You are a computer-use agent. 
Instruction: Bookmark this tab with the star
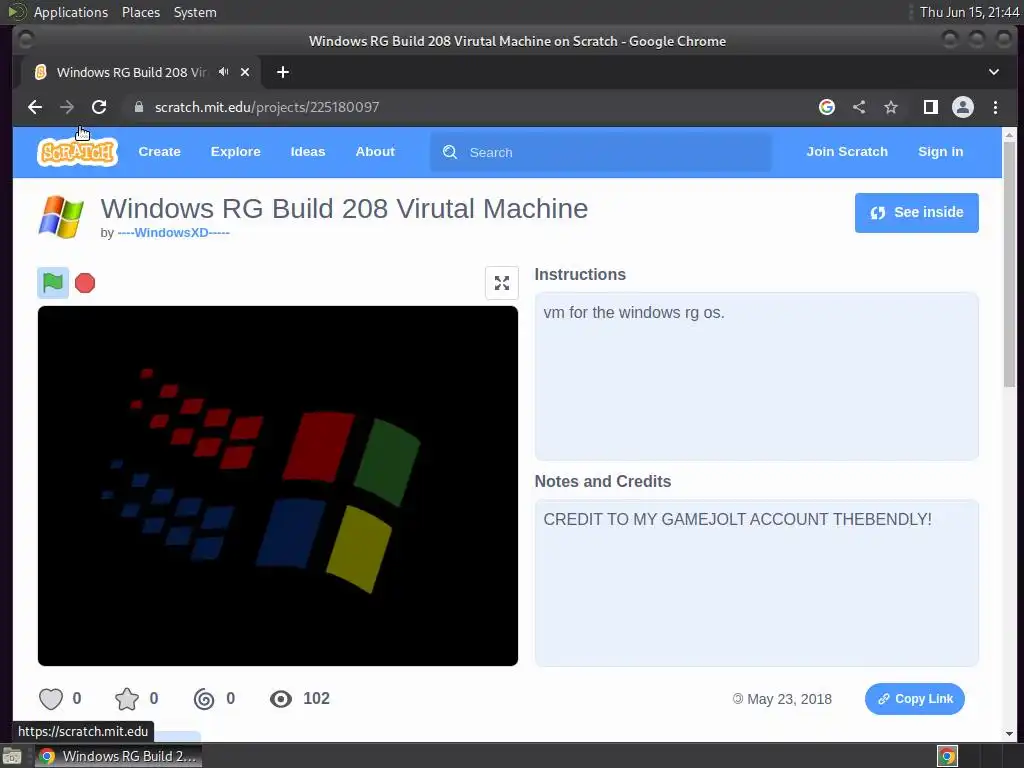[891, 107]
